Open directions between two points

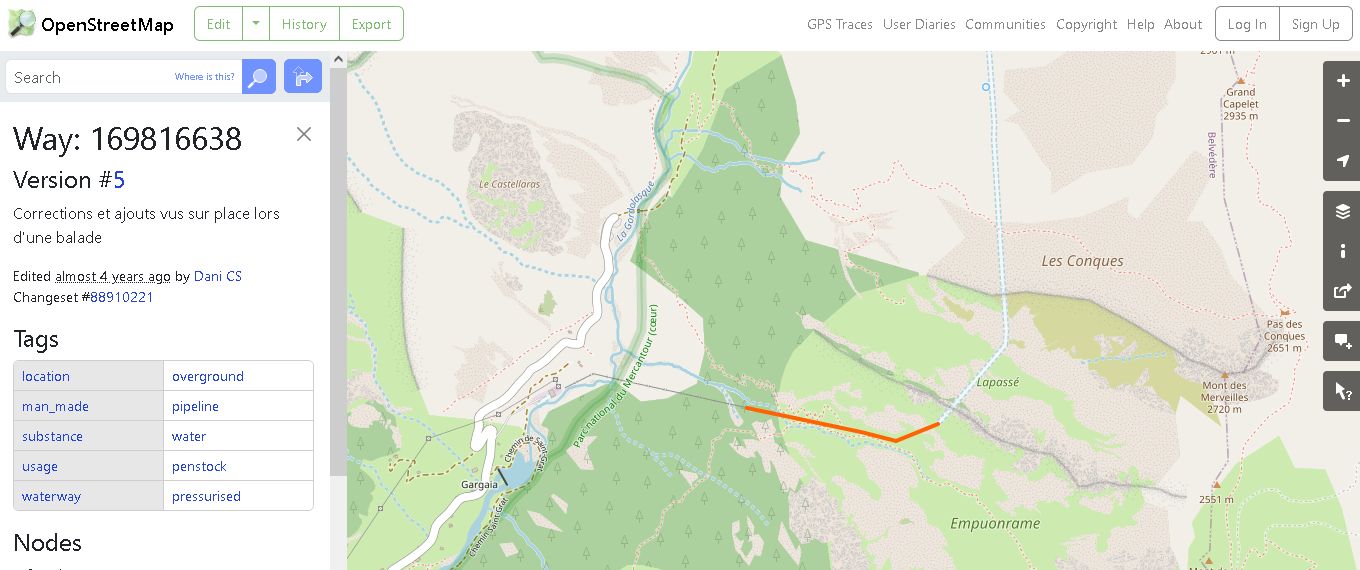[x=303, y=77]
